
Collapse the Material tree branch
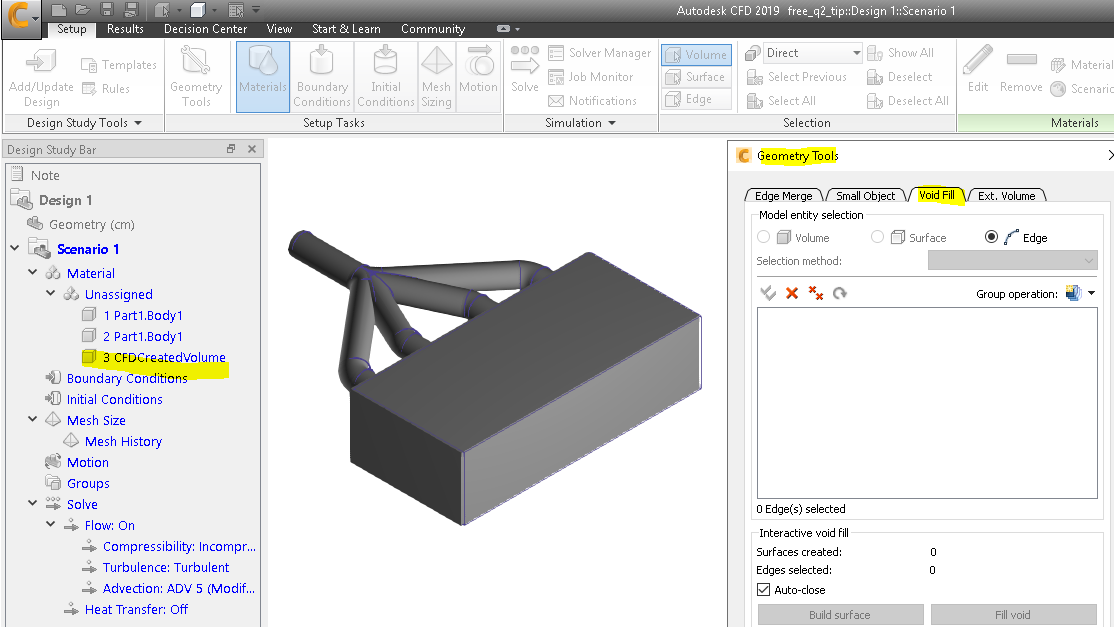pyautogui.click(x=32, y=272)
